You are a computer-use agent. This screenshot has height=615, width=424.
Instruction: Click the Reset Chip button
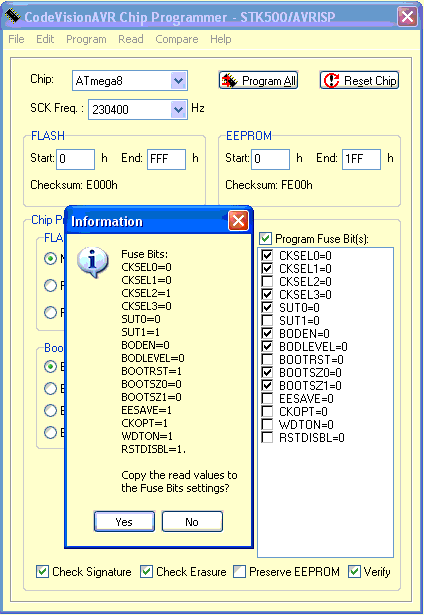[x=359, y=80]
